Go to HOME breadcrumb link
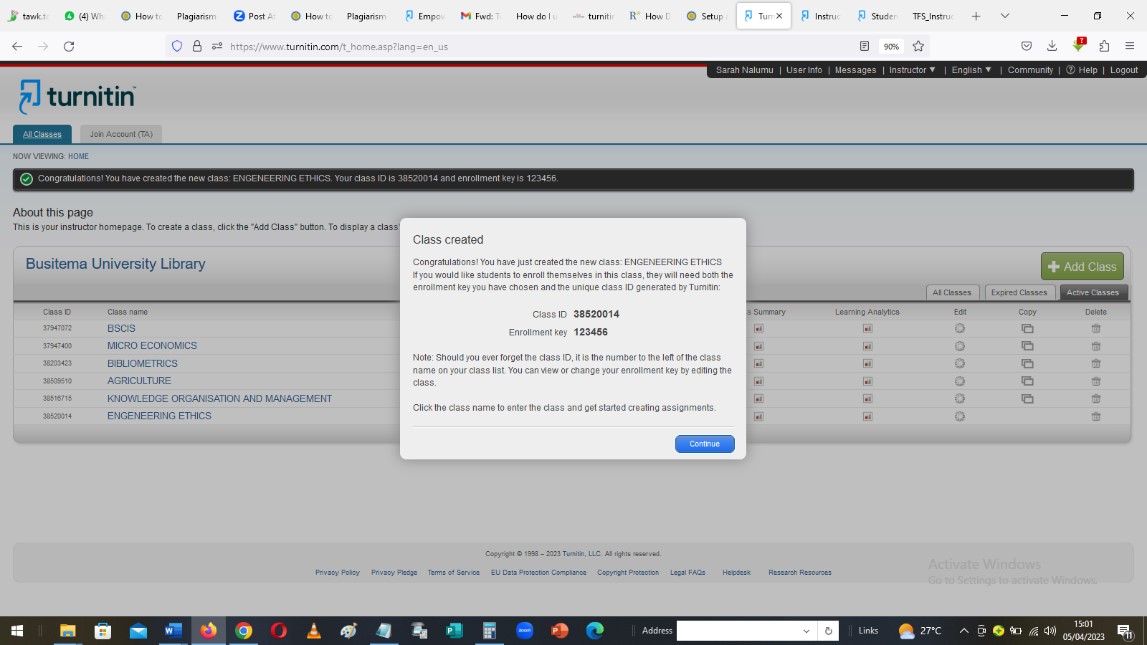Screen dimensions: 1147x645 (x=78, y=156)
